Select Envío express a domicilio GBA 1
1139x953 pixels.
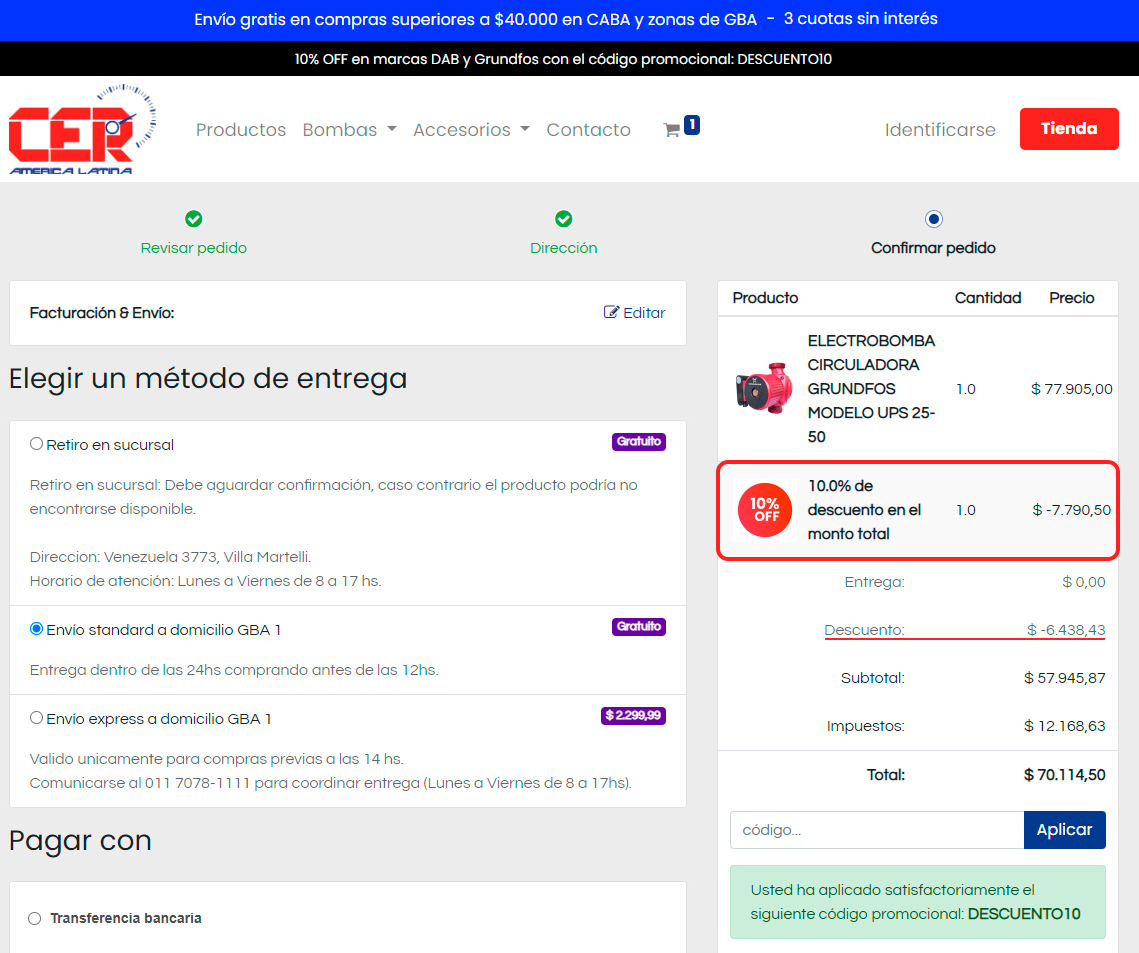[x=36, y=718]
